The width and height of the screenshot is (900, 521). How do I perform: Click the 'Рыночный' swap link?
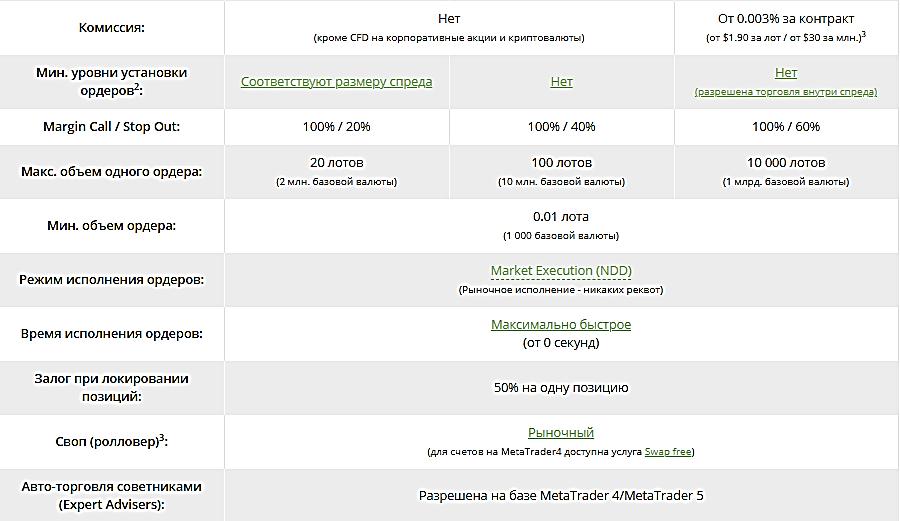pyautogui.click(x=561, y=433)
